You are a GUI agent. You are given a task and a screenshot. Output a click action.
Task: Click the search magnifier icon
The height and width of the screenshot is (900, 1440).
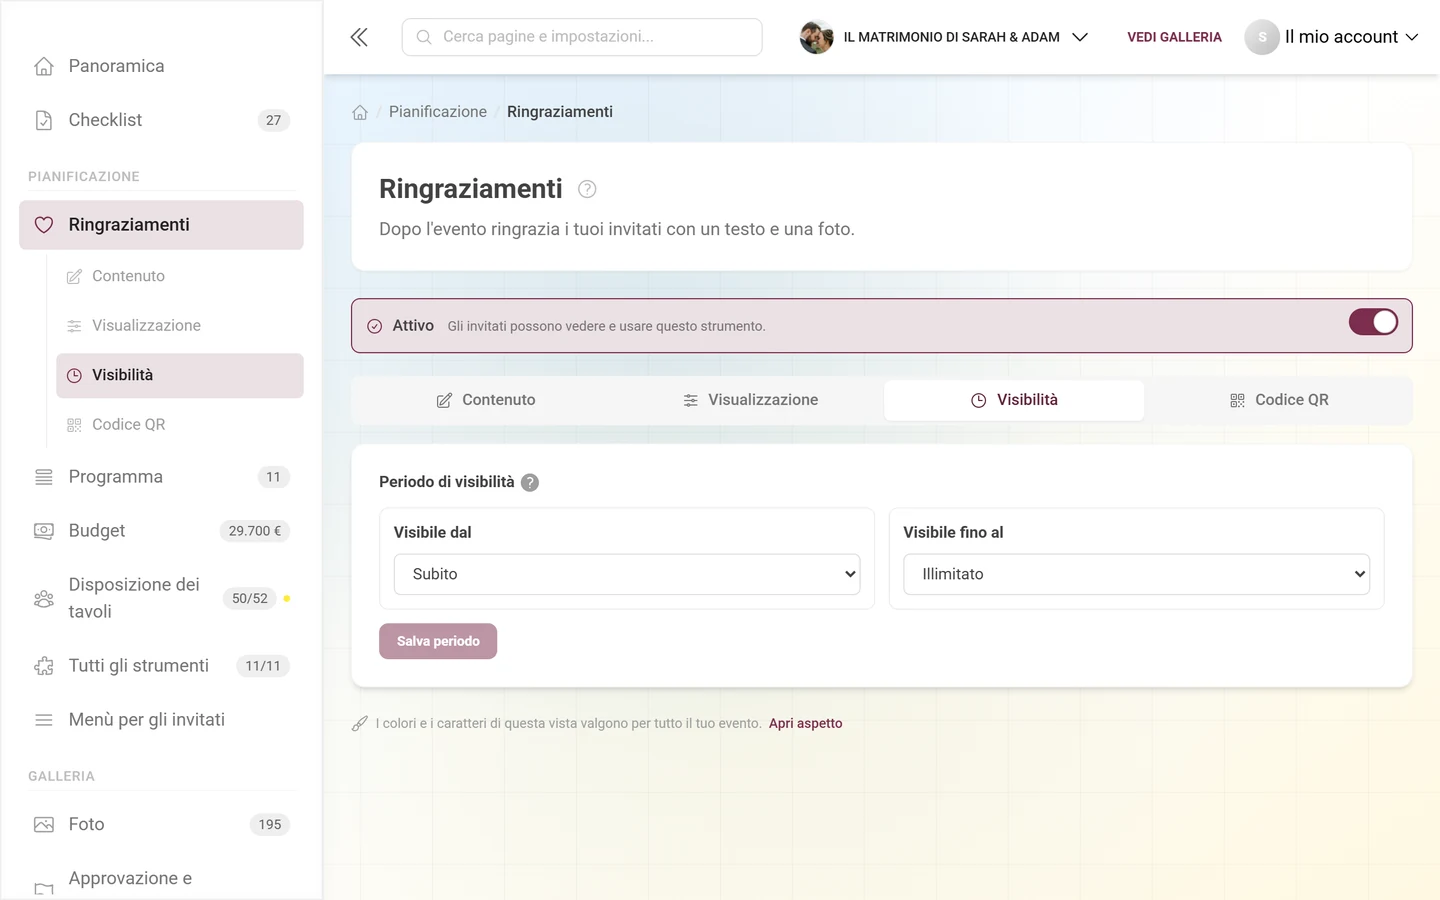coord(424,37)
